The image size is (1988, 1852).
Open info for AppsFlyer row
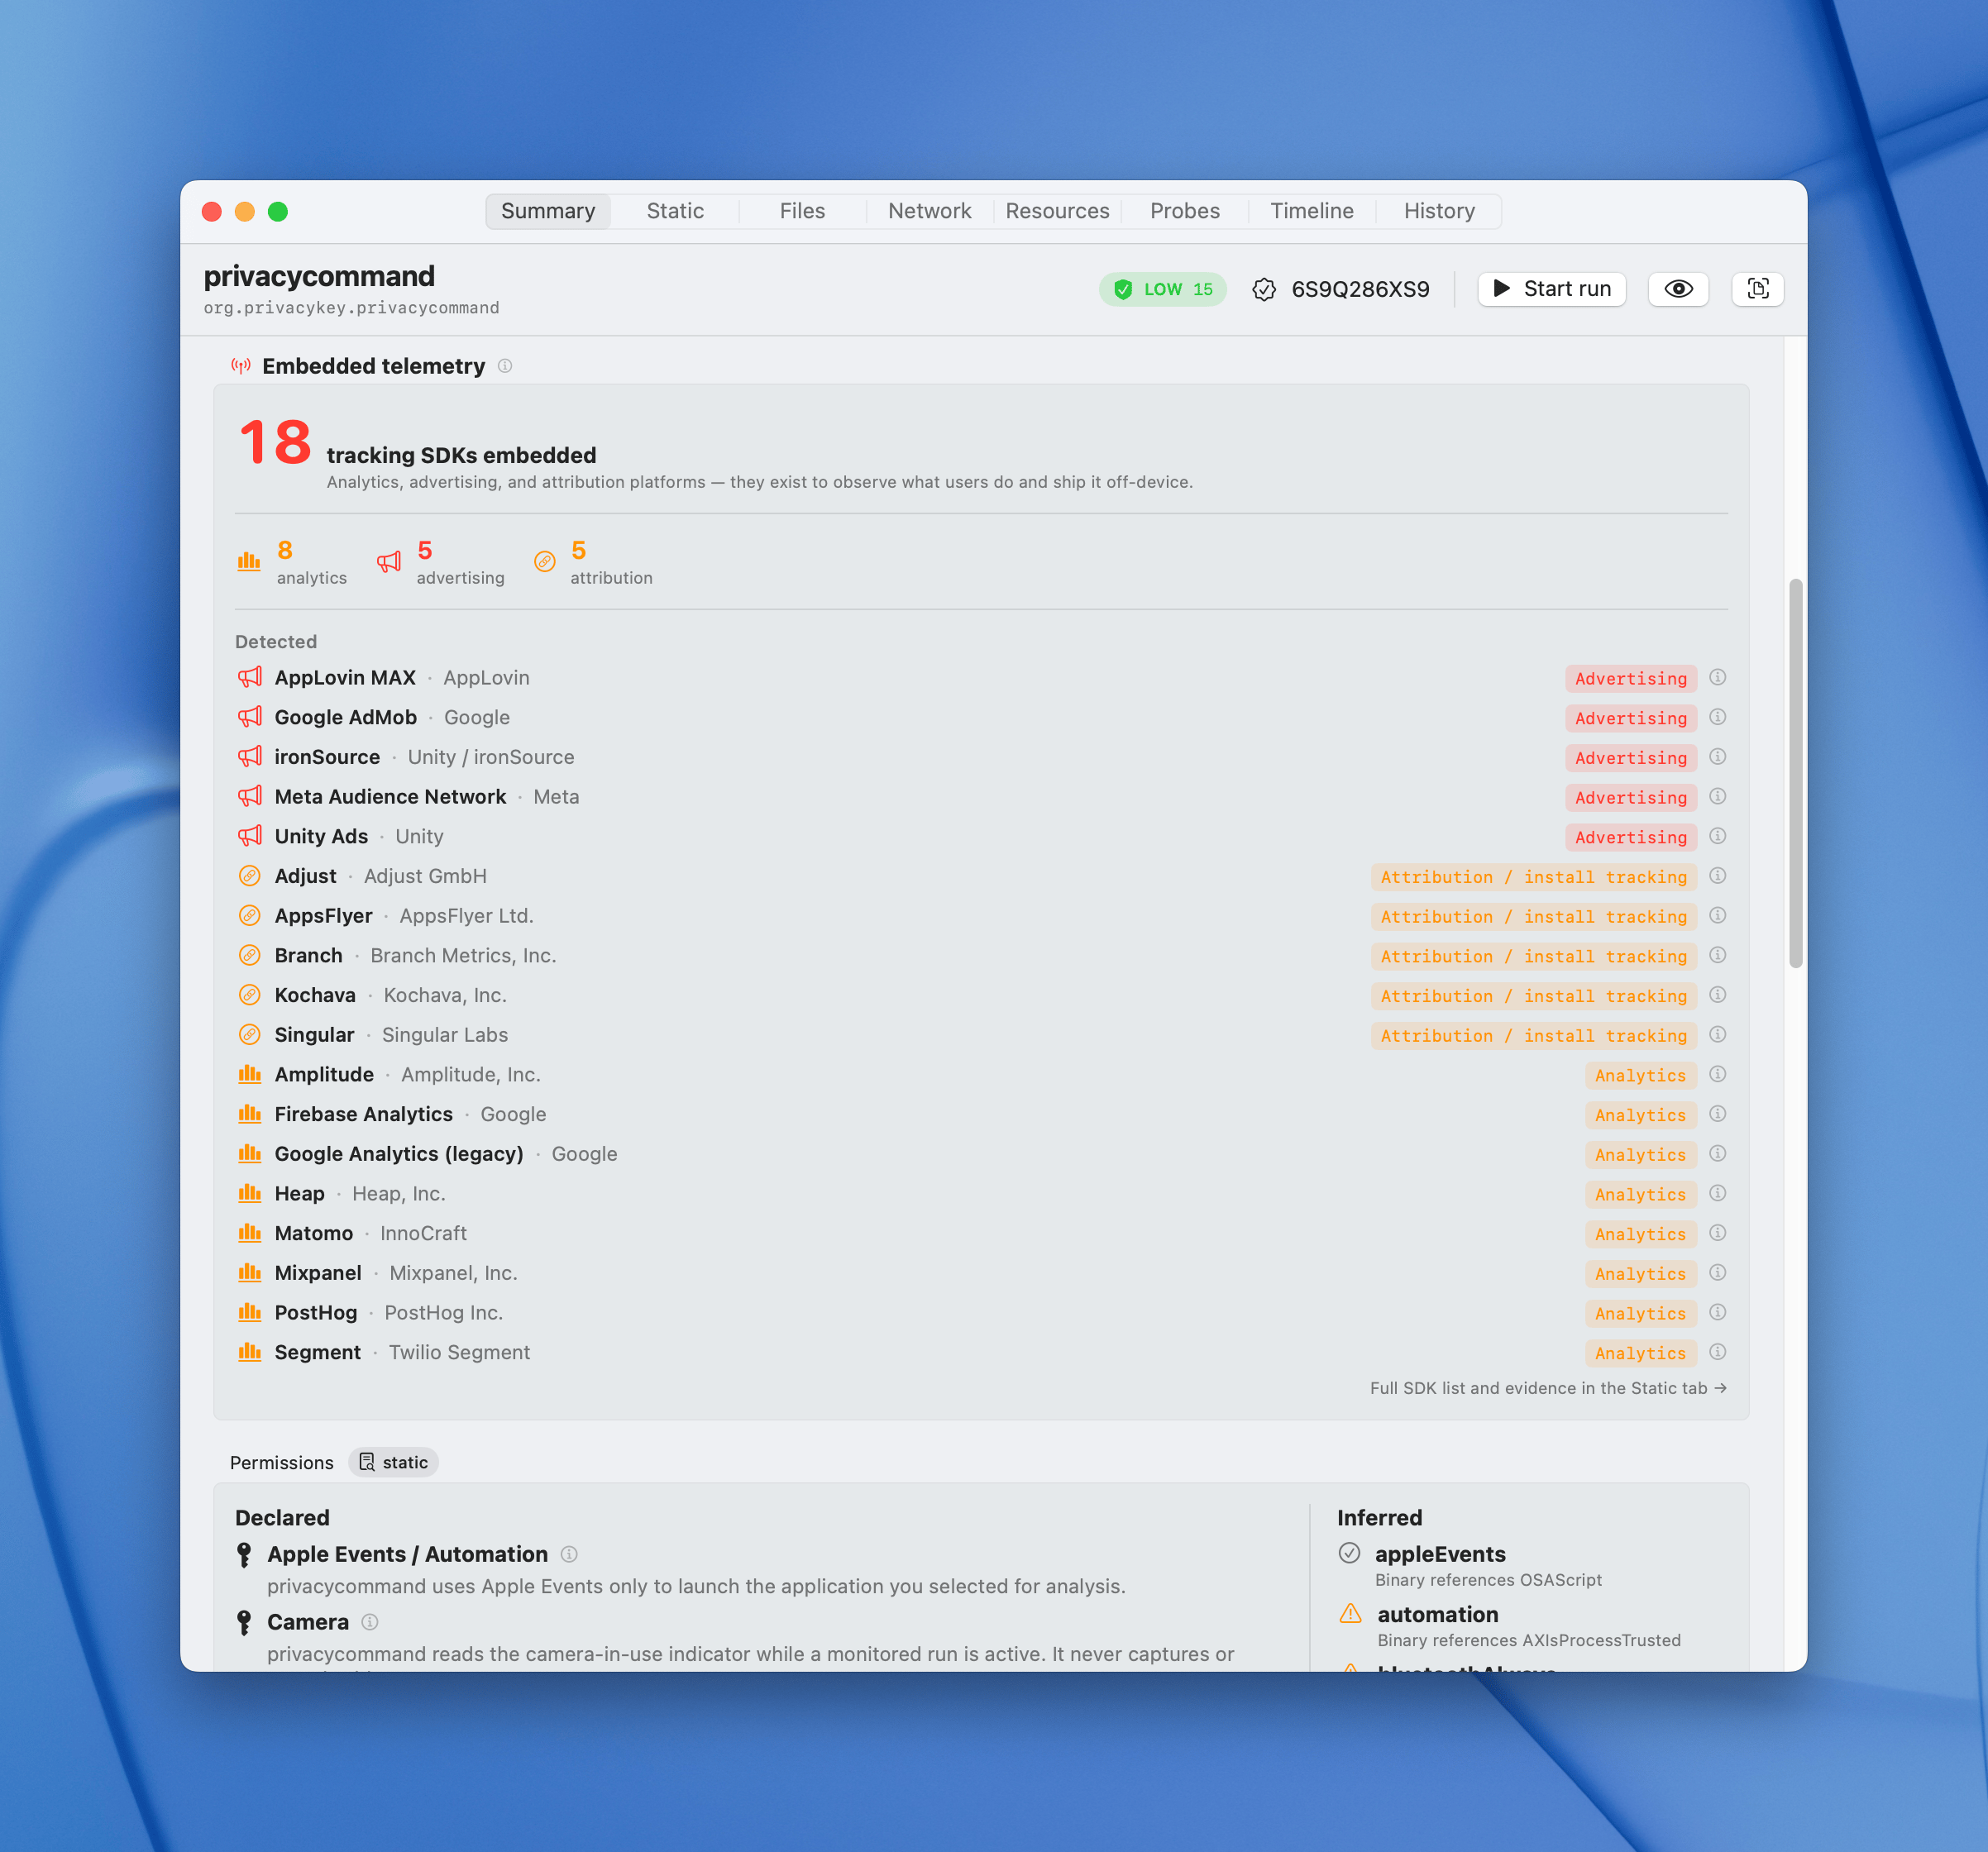pyautogui.click(x=1717, y=916)
